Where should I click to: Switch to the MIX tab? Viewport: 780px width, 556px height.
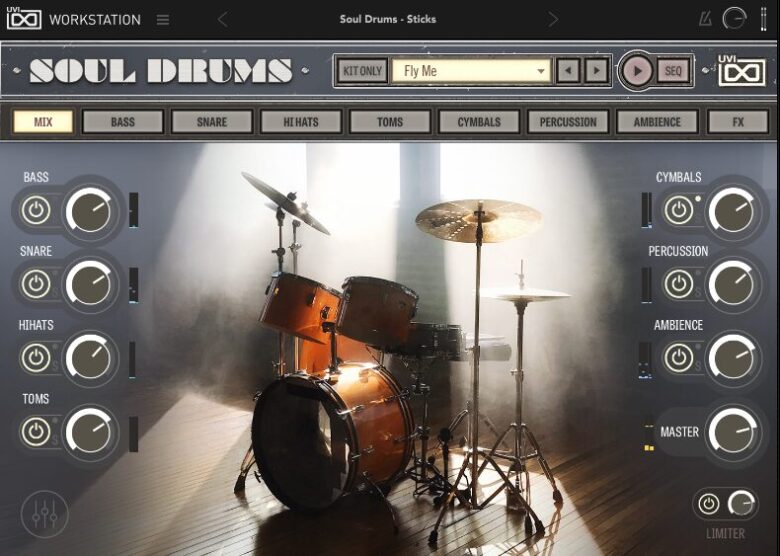[x=43, y=122]
